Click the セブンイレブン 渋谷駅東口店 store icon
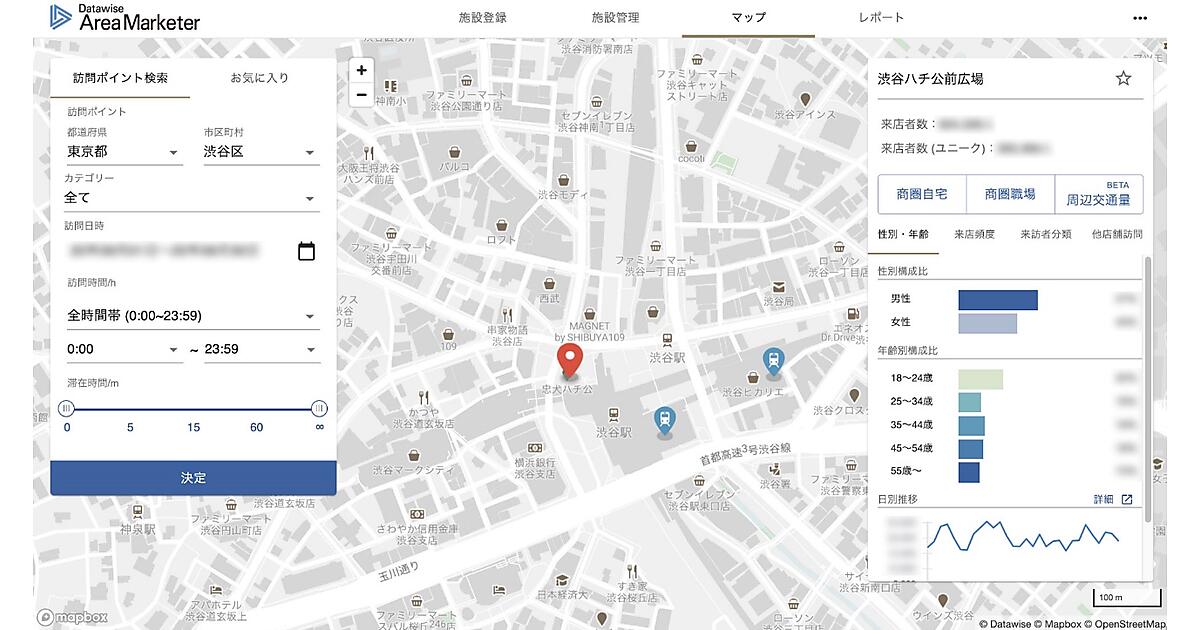 (700, 479)
